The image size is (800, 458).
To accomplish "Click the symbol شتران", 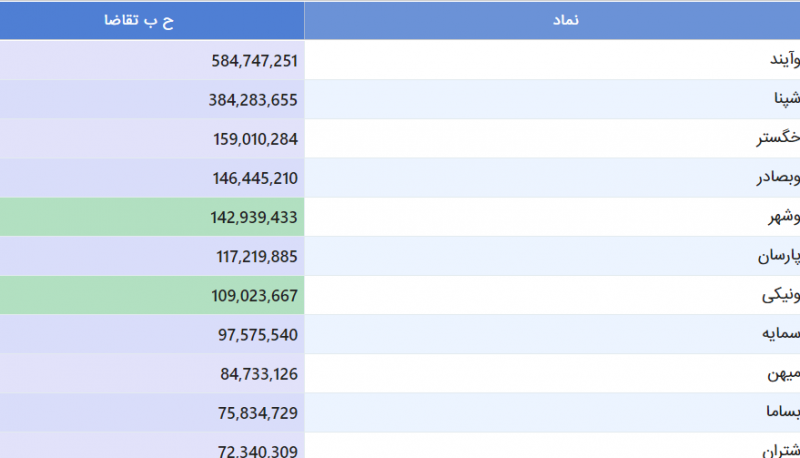I will point(781,450).
